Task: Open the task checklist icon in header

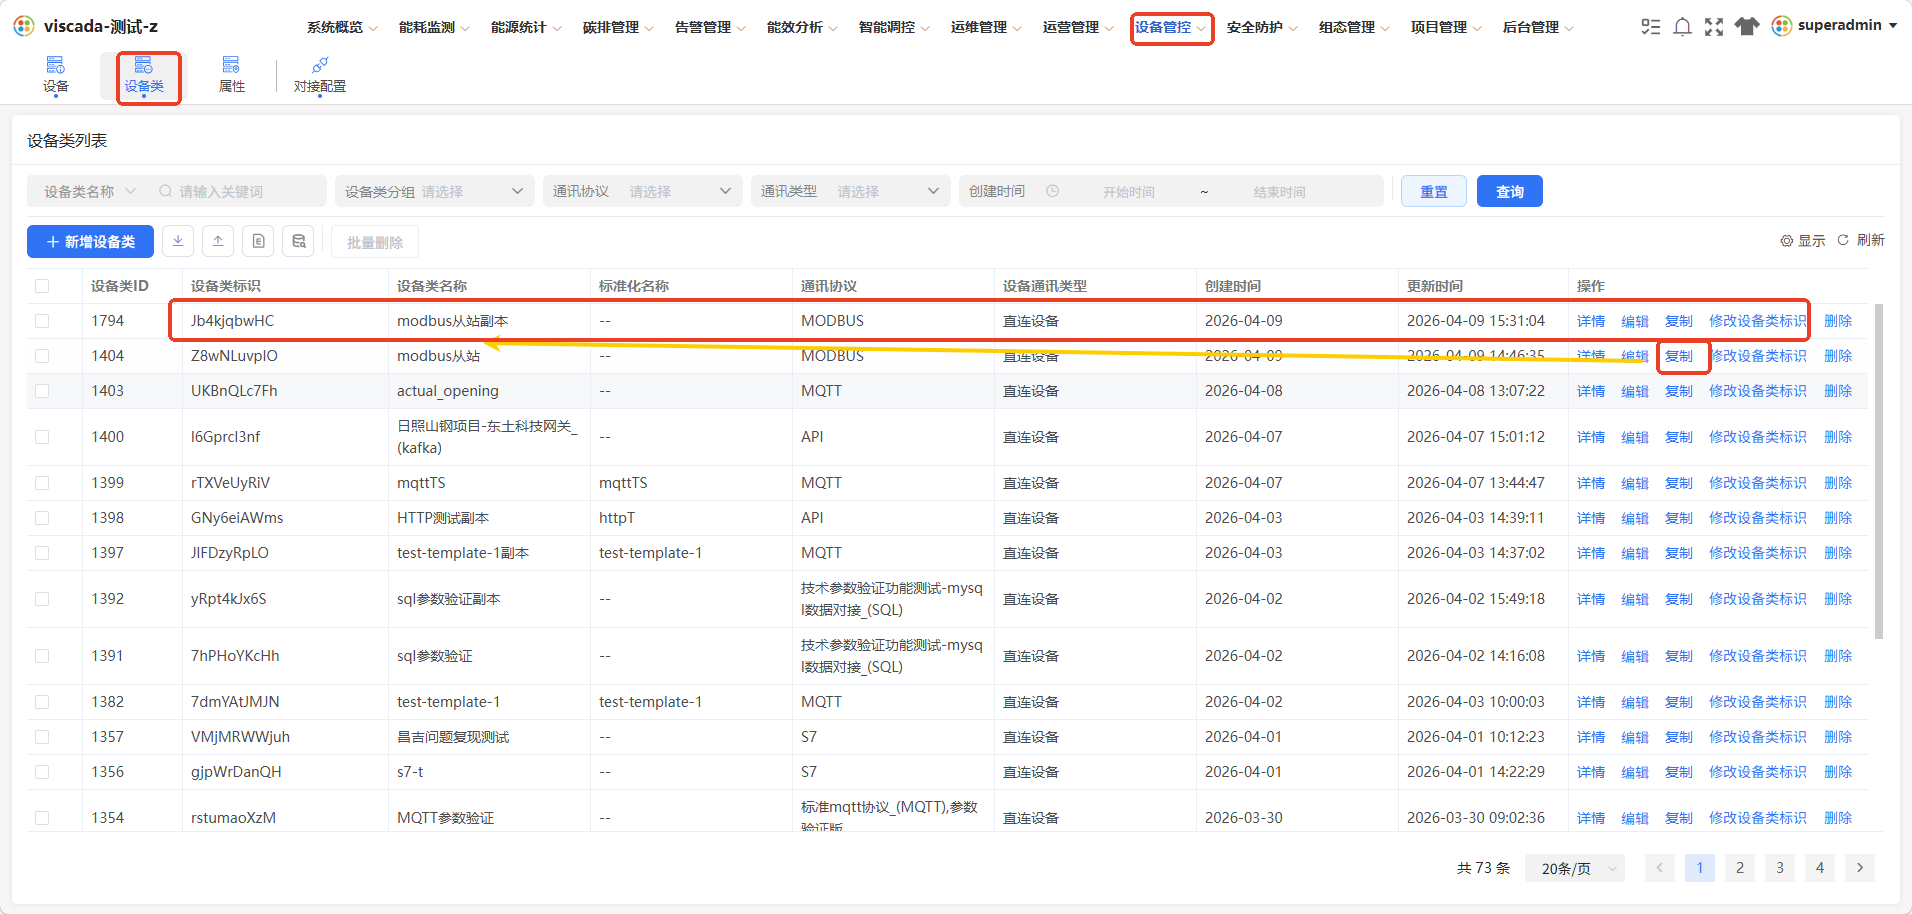Action: pos(1651,27)
